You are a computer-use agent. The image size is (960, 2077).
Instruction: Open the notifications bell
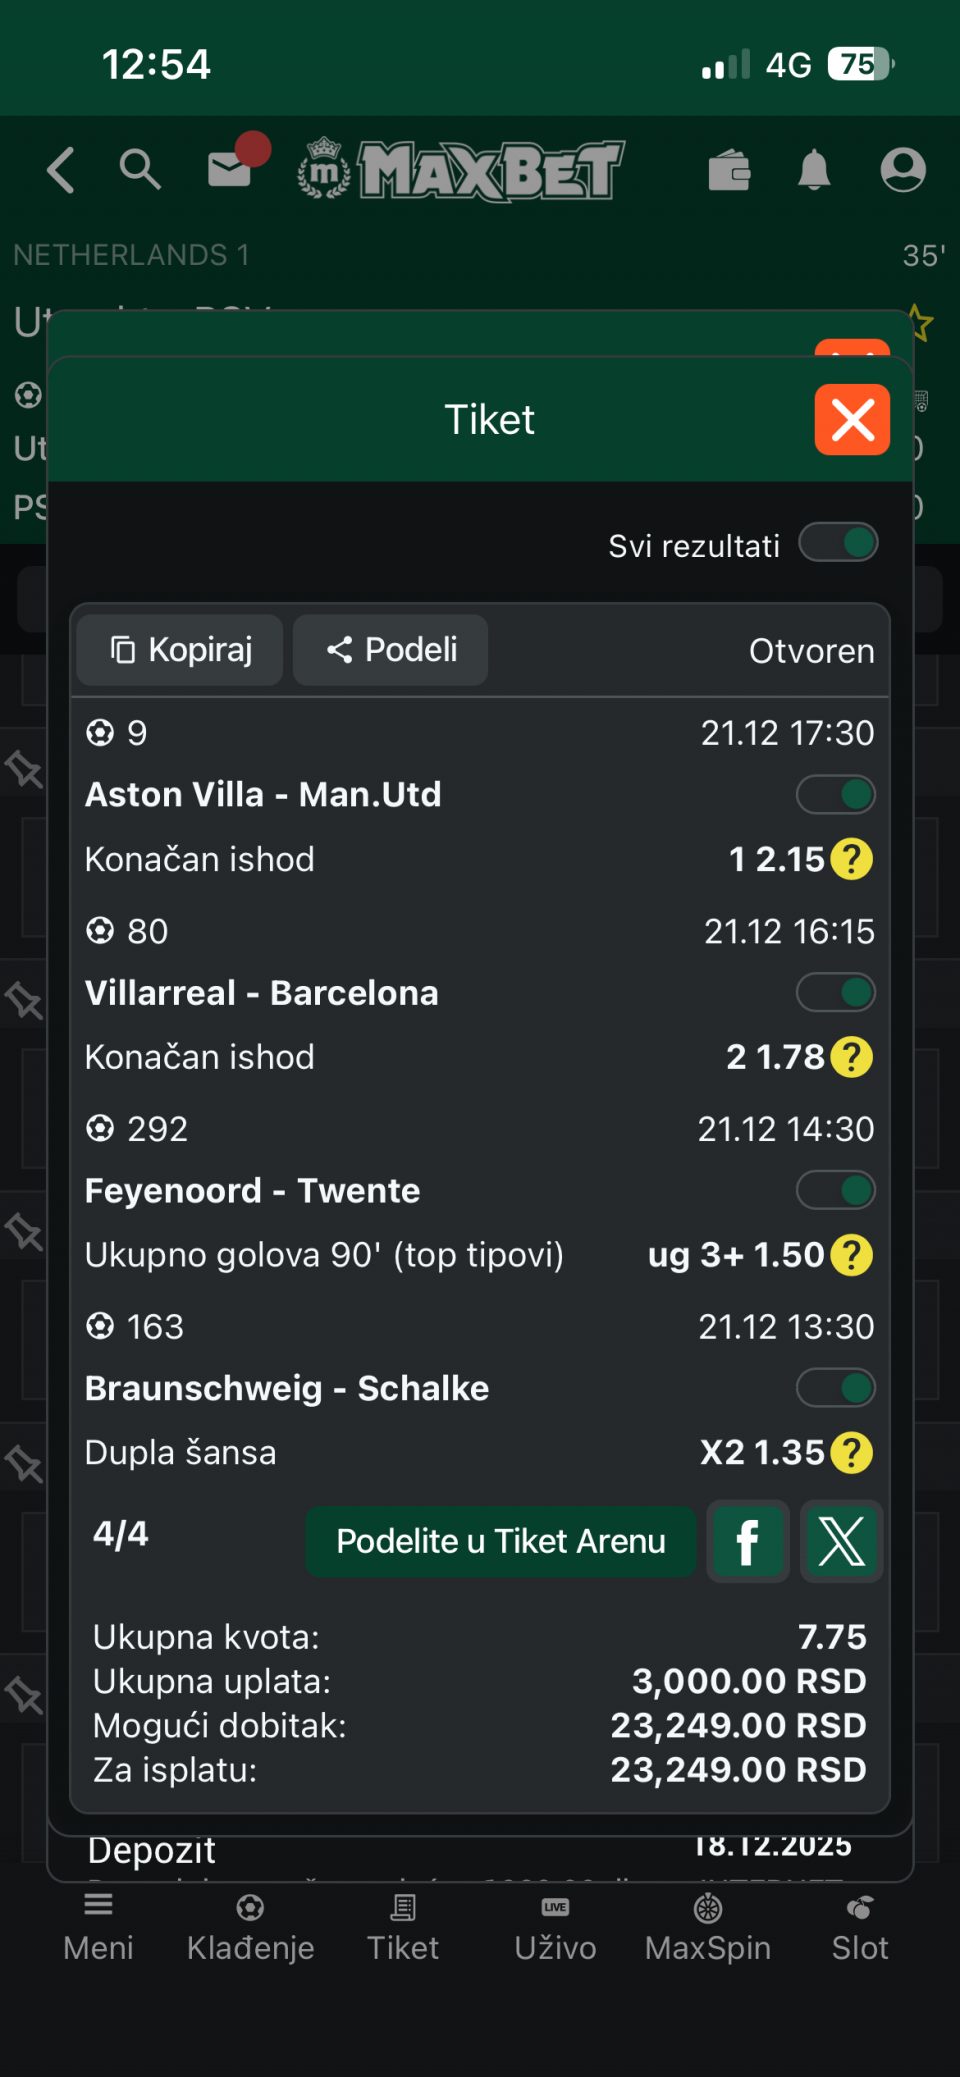(x=814, y=170)
